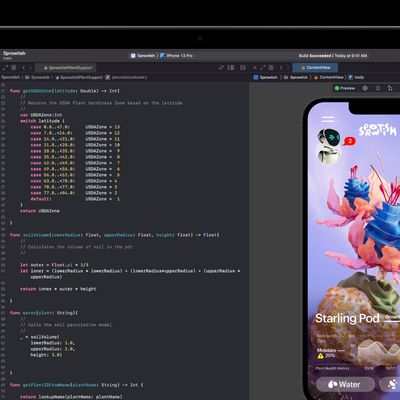Screen dimensions: 400x400
Task: Enable code review arrows in left editor
Action: 221,68
